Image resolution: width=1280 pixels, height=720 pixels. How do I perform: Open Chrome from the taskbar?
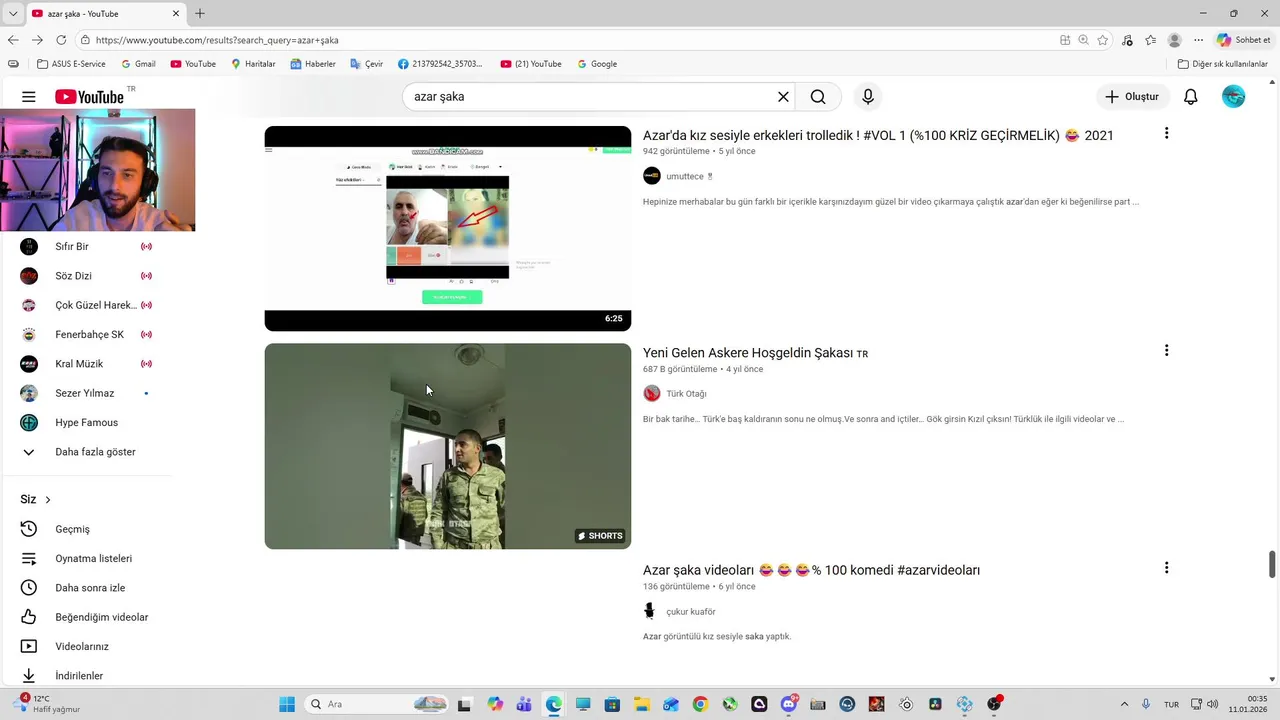(700, 704)
